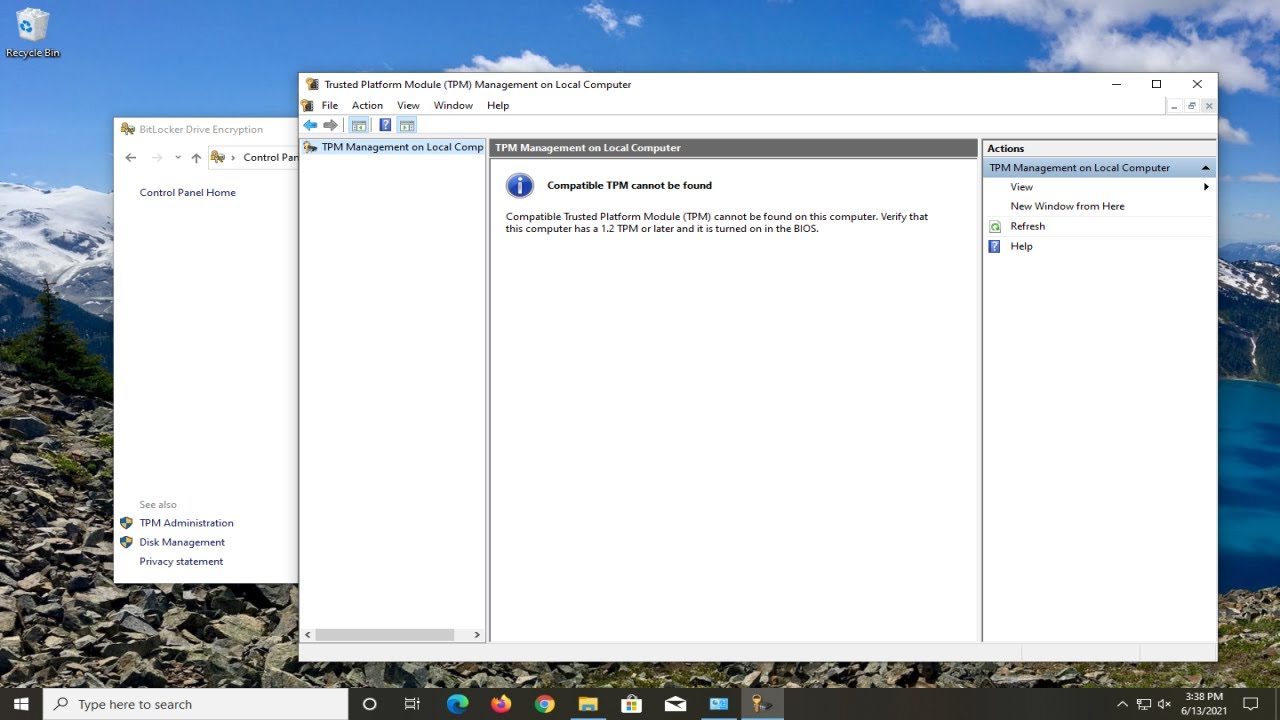The width and height of the screenshot is (1280, 720).
Task: Open recent locations dropdown in BitLocker window
Action: [178, 157]
